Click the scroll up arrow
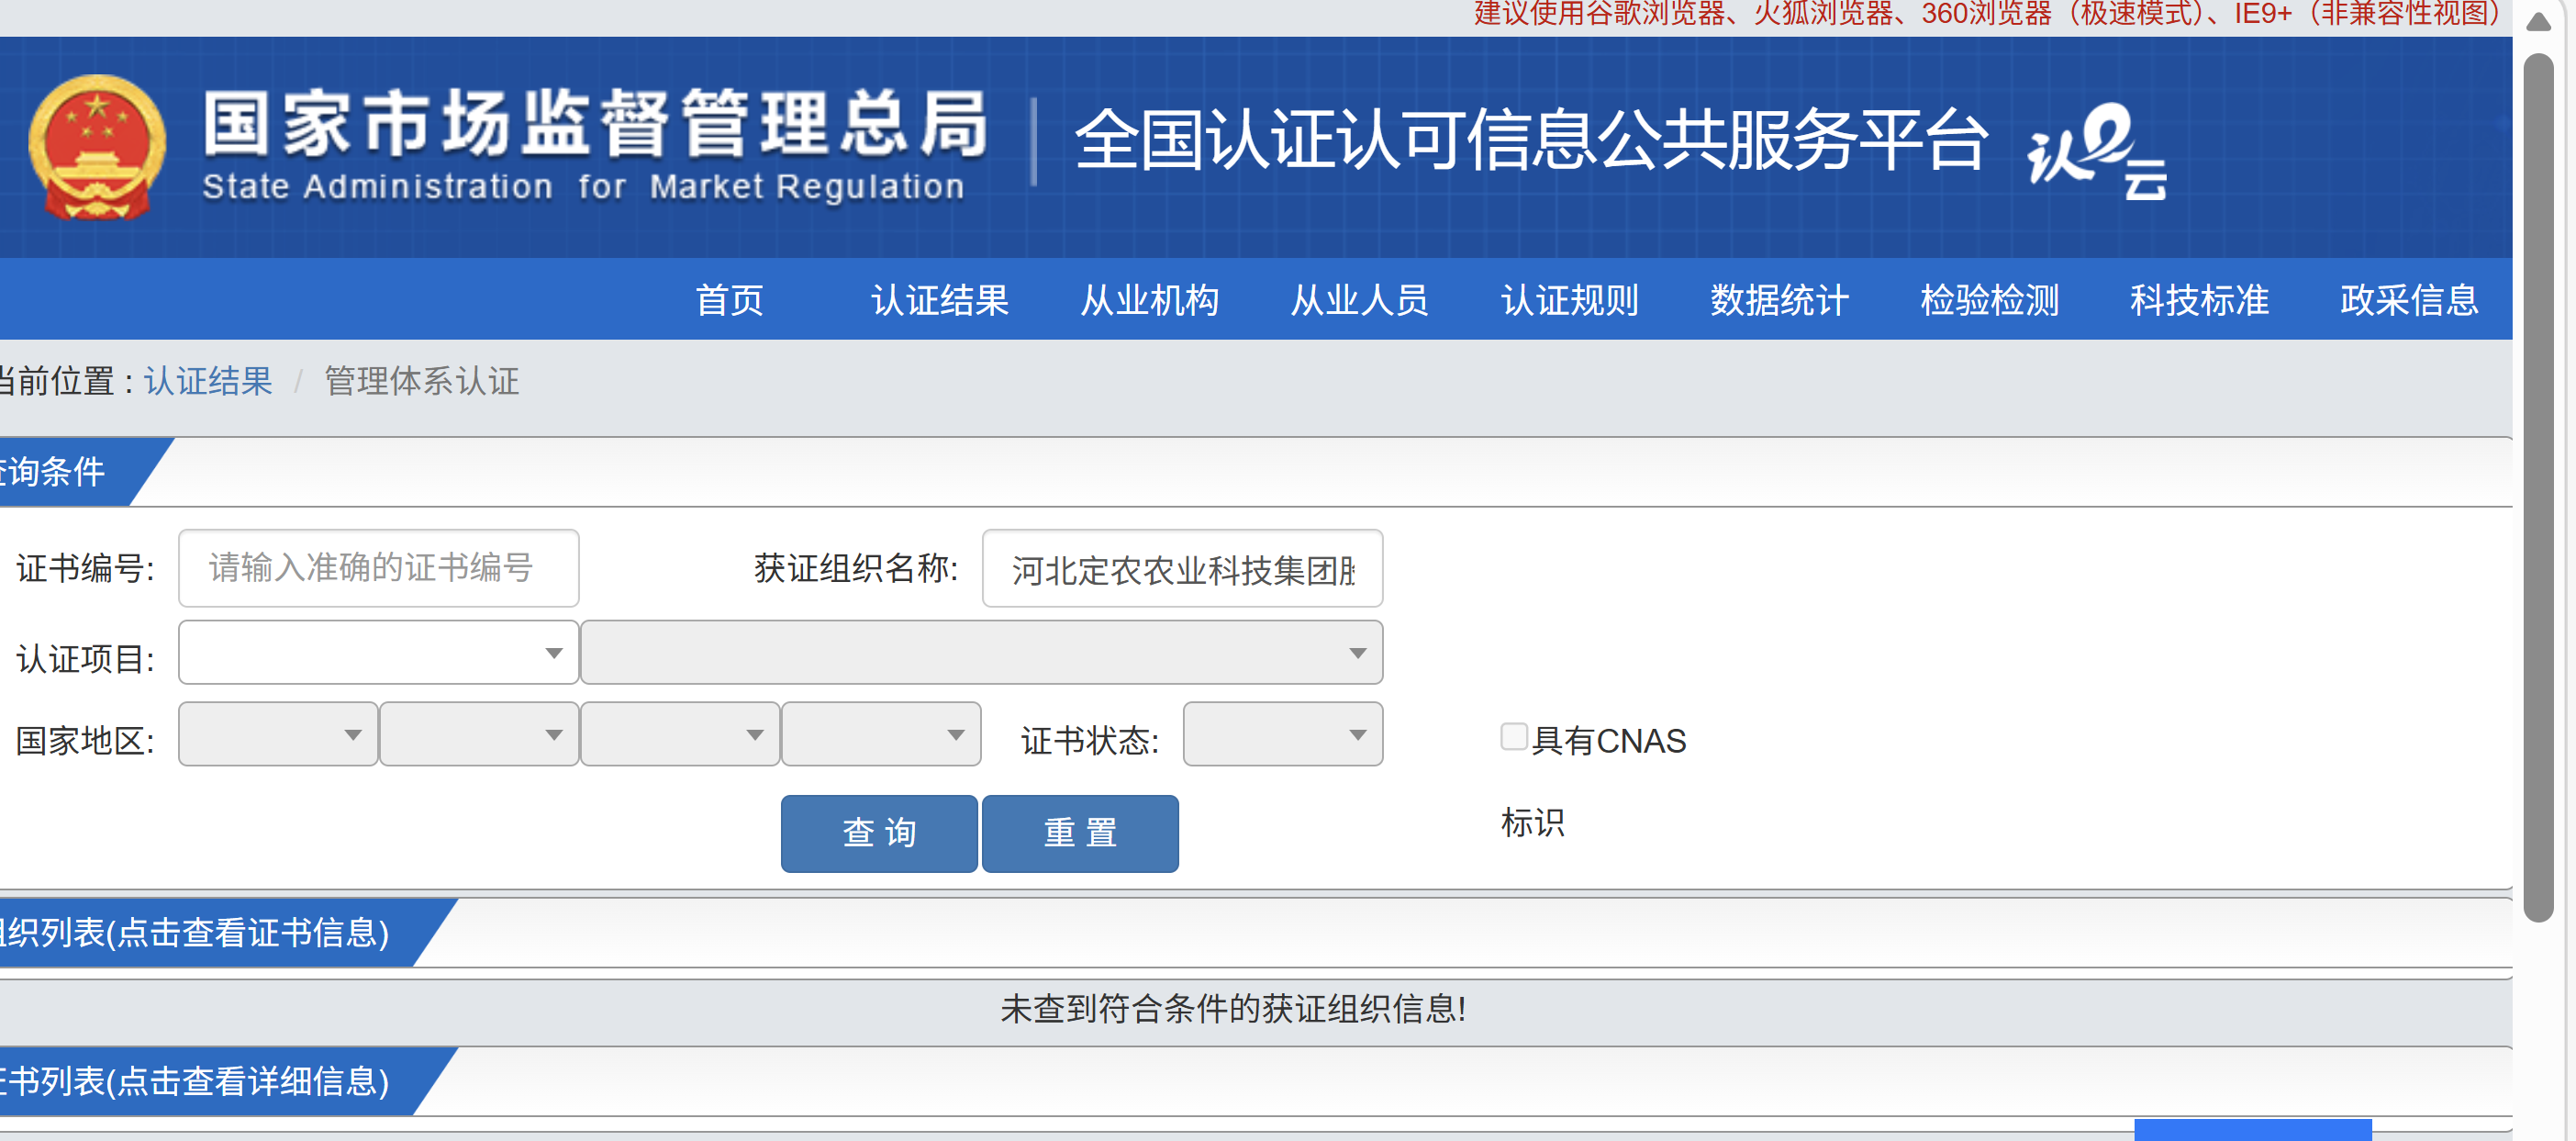The height and width of the screenshot is (1141, 2576). point(2537,22)
